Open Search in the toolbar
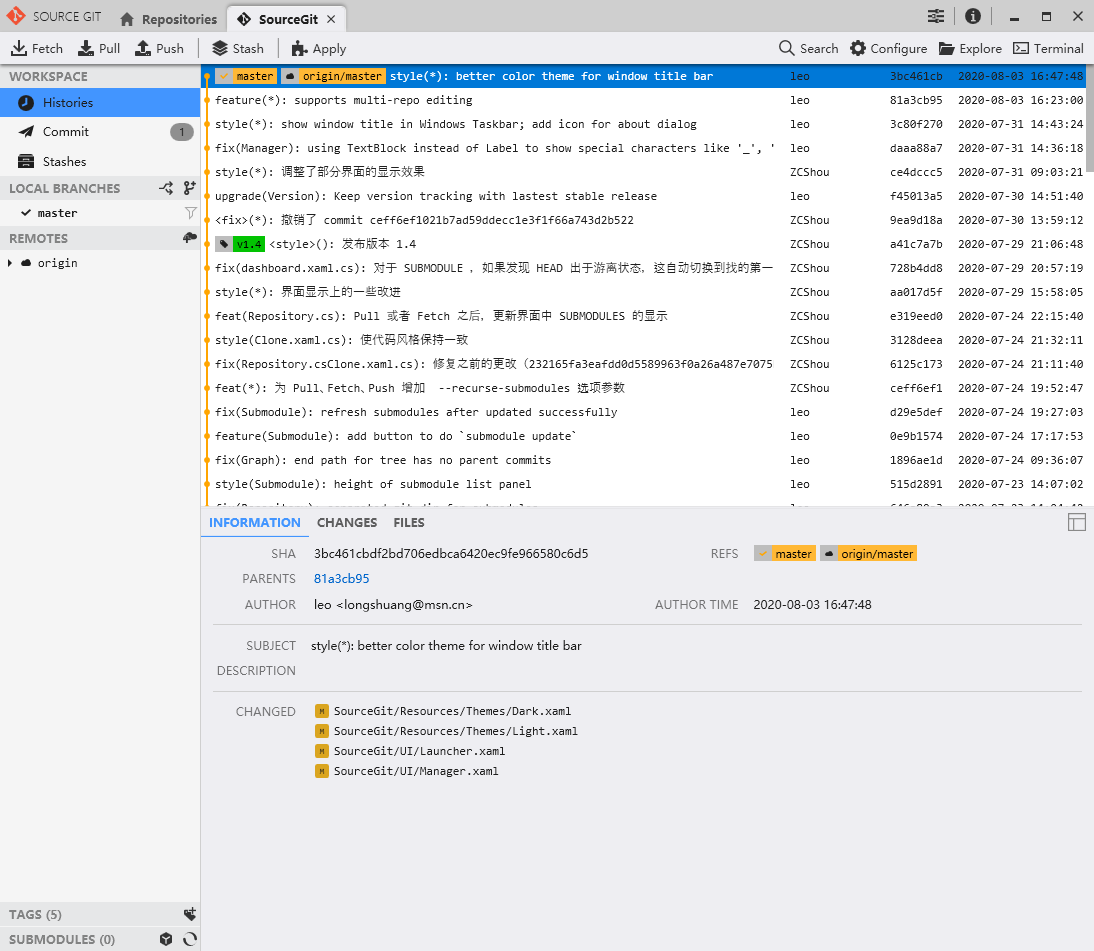The image size is (1094, 951). pos(808,48)
